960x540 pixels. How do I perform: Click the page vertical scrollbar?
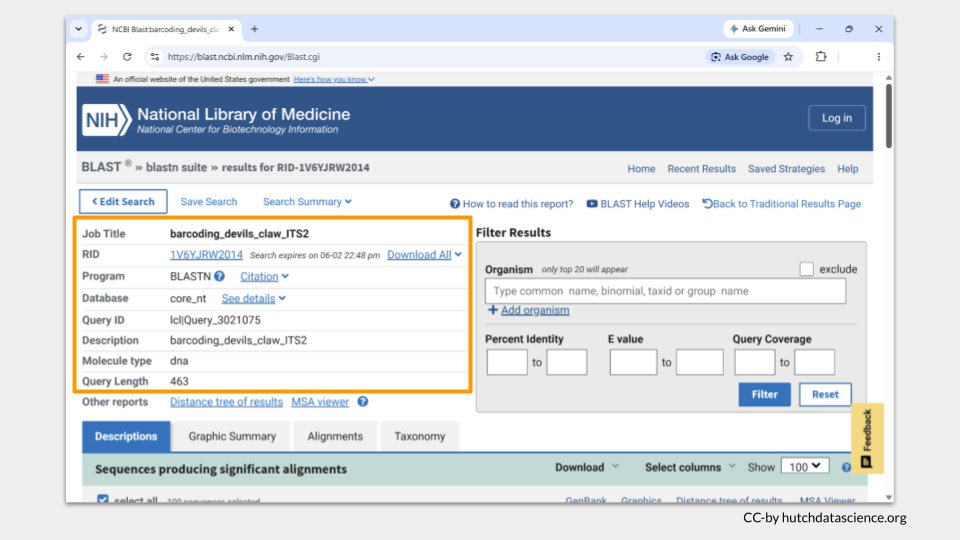tap(888, 115)
